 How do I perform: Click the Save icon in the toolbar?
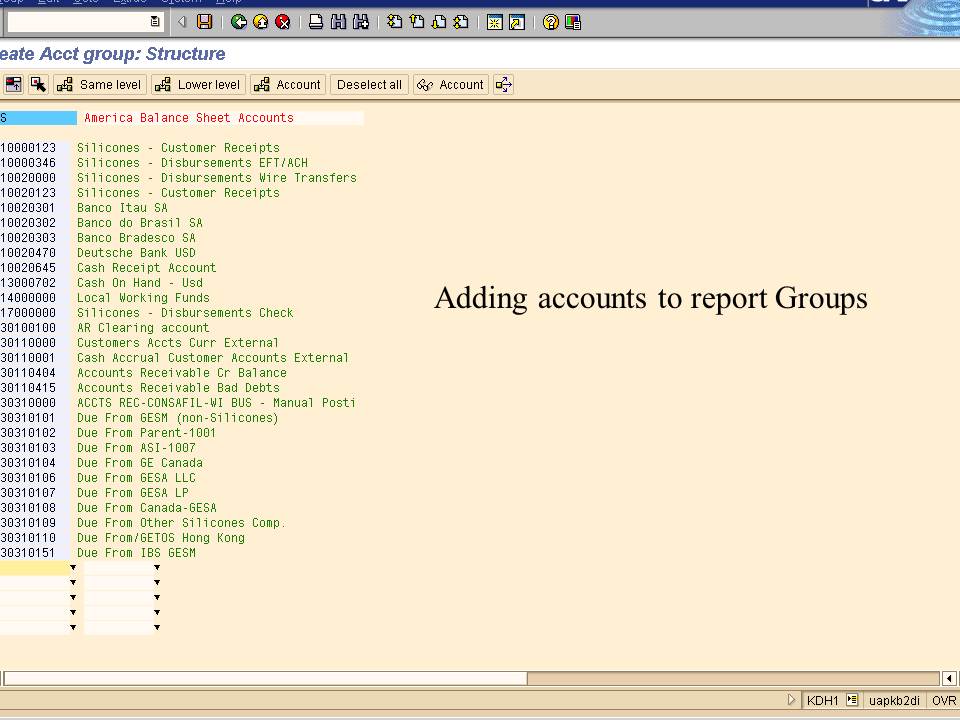coord(204,21)
